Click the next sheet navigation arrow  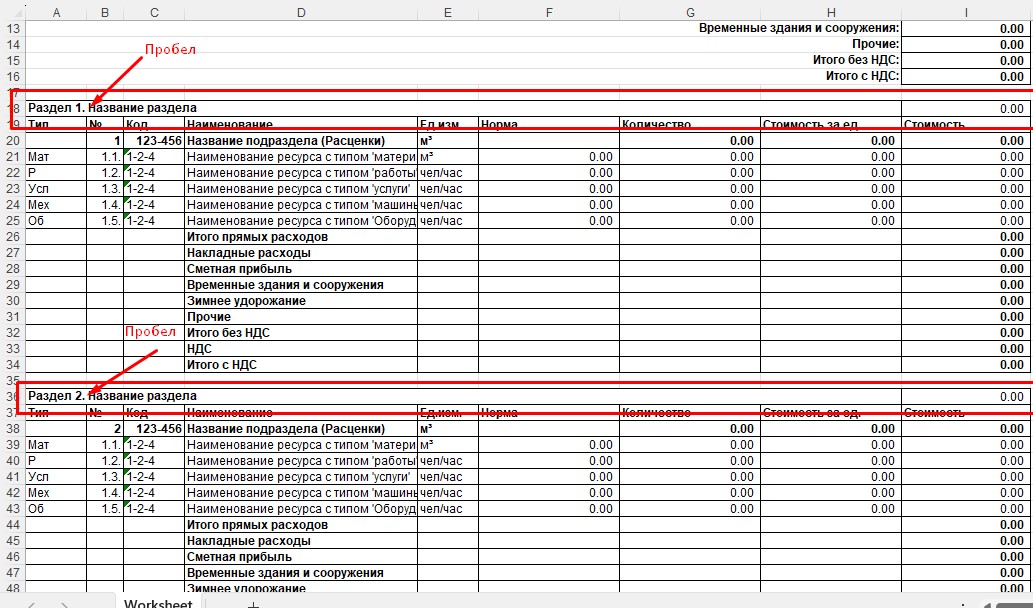coord(65,603)
